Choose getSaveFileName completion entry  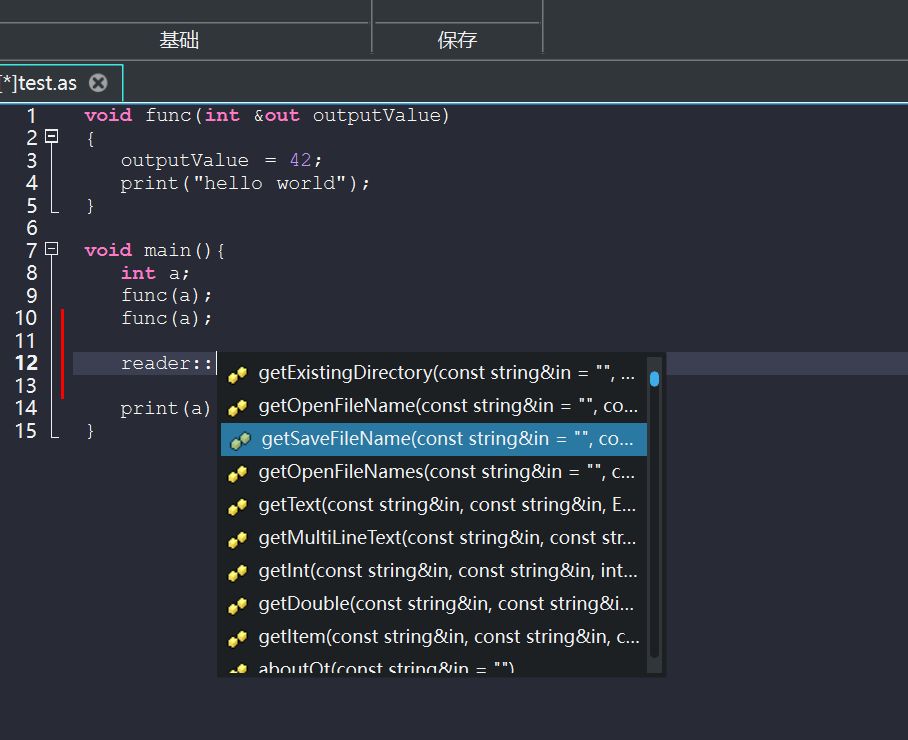point(434,439)
